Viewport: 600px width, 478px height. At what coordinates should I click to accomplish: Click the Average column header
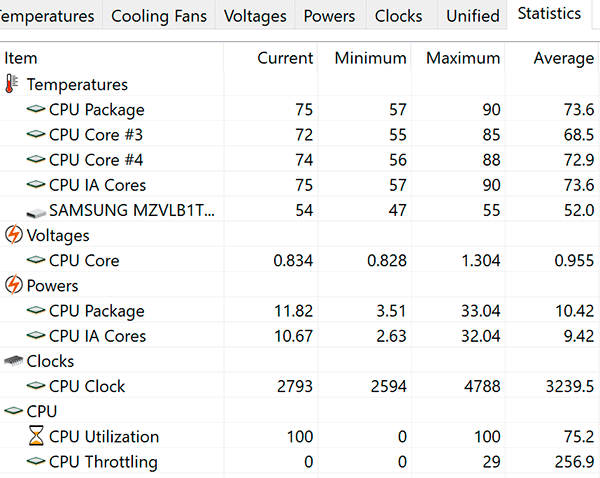563,58
